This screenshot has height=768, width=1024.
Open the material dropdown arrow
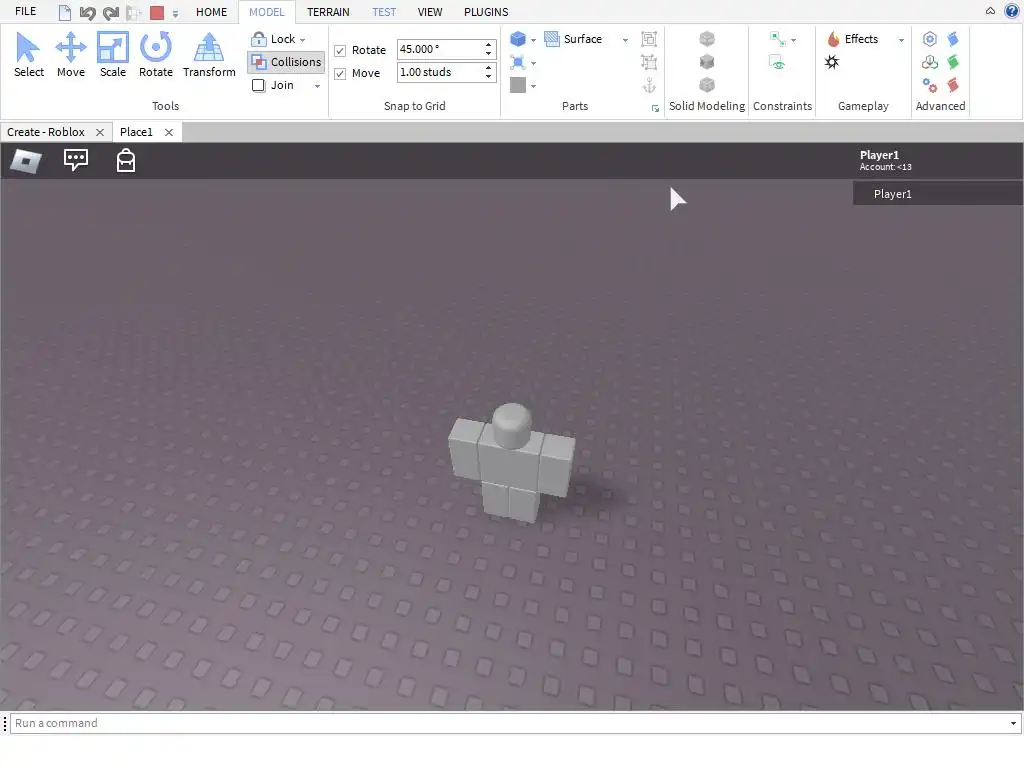coord(534,63)
